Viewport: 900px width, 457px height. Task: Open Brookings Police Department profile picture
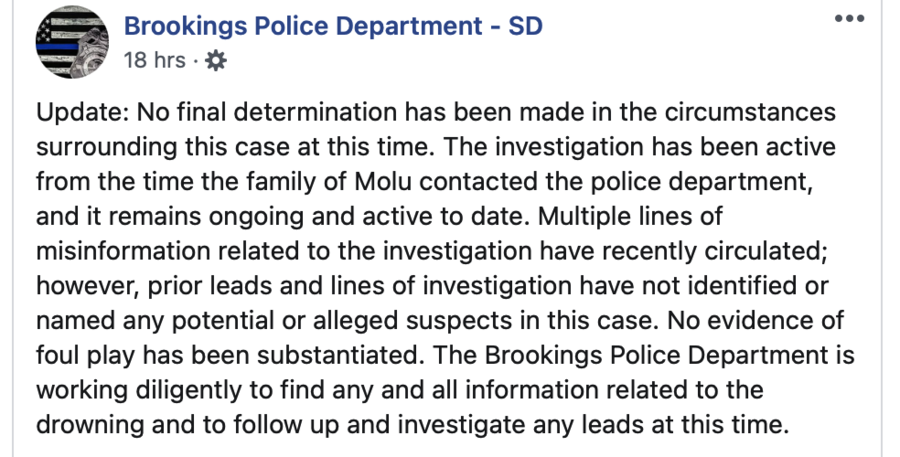pyautogui.click(x=72, y=42)
